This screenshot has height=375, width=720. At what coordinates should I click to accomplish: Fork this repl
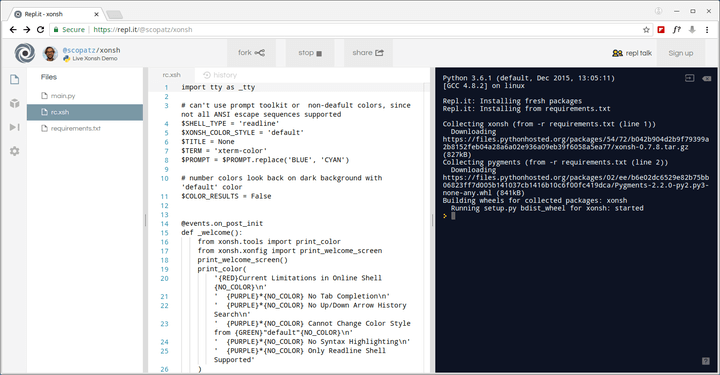click(251, 53)
